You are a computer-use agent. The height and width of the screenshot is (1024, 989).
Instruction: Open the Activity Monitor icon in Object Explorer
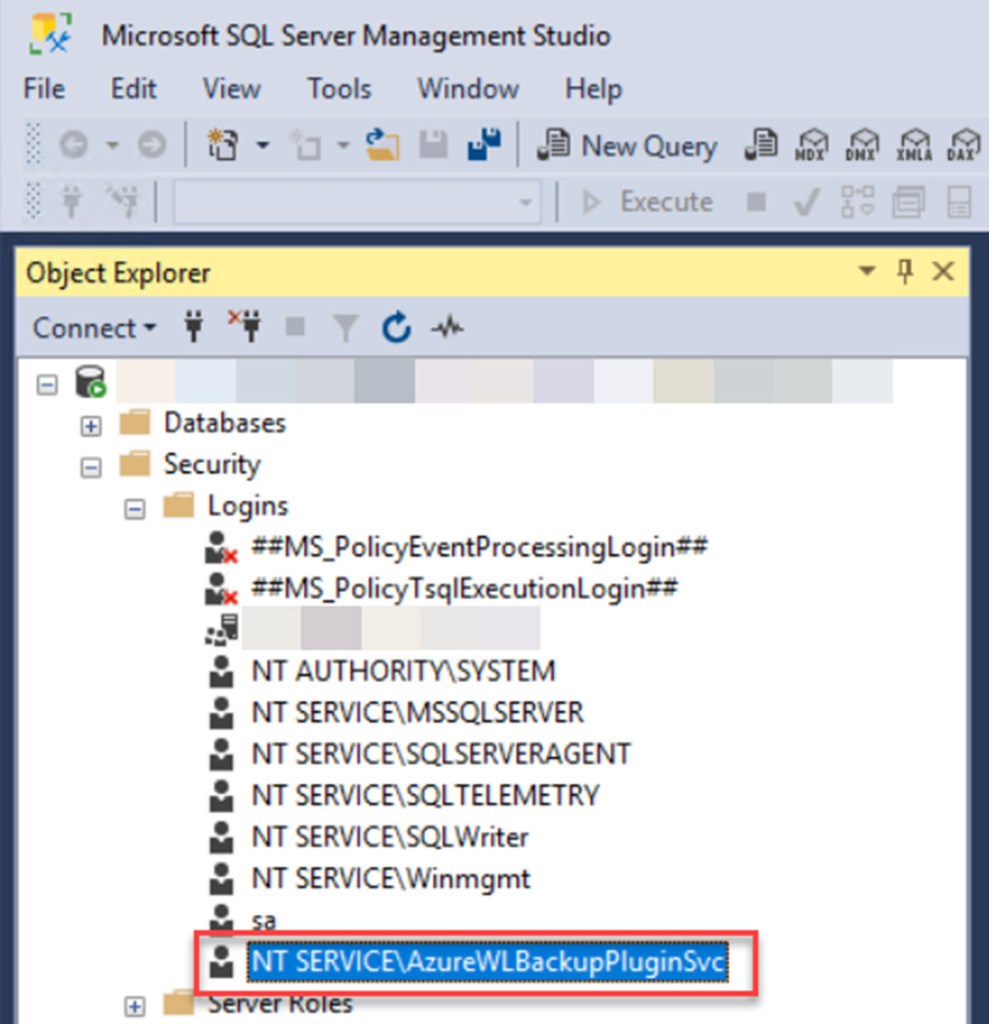pyautogui.click(x=447, y=328)
